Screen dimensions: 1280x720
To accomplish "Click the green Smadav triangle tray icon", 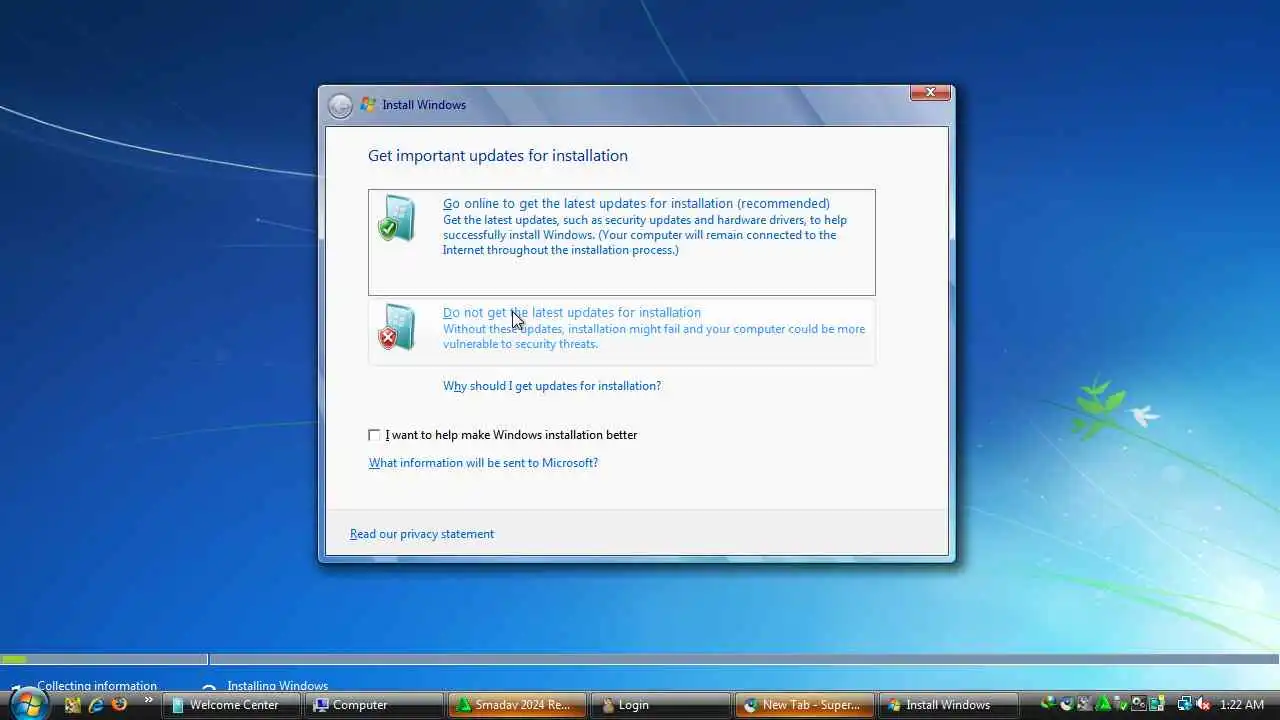I will pyautogui.click(x=1103, y=705).
